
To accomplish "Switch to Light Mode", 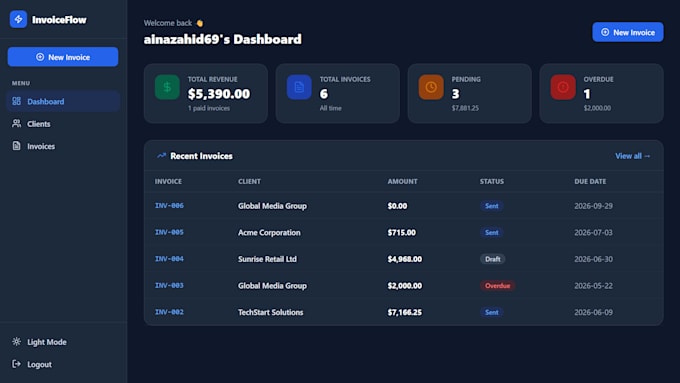I will (63, 342).
